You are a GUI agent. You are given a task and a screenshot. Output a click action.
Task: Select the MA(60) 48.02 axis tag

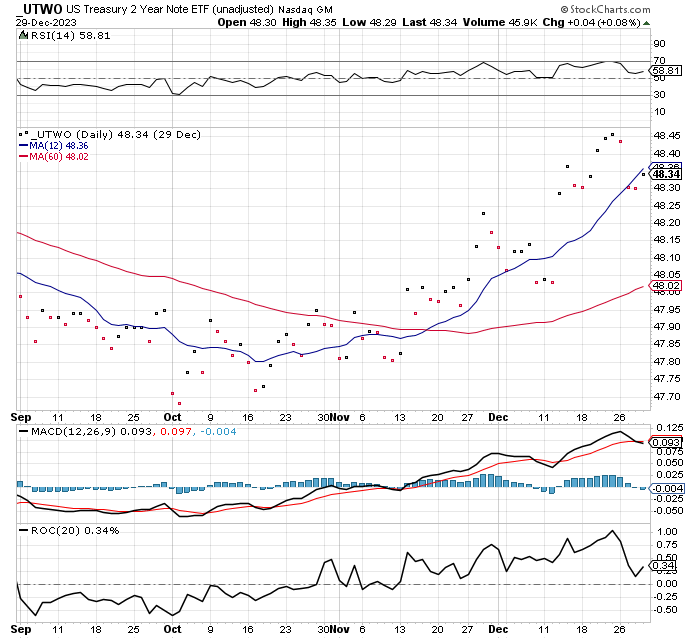pyautogui.click(x=666, y=285)
